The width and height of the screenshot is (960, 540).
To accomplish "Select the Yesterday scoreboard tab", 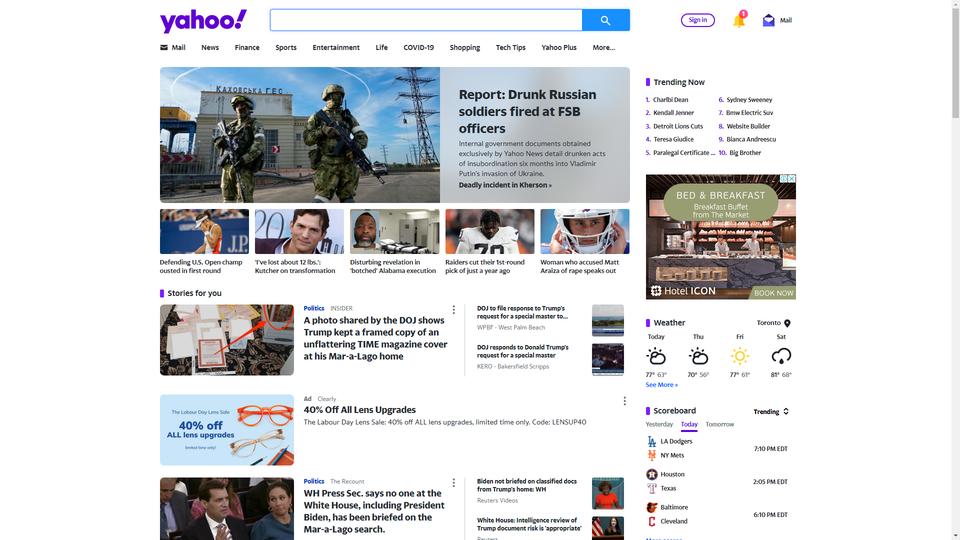I will 659,424.
